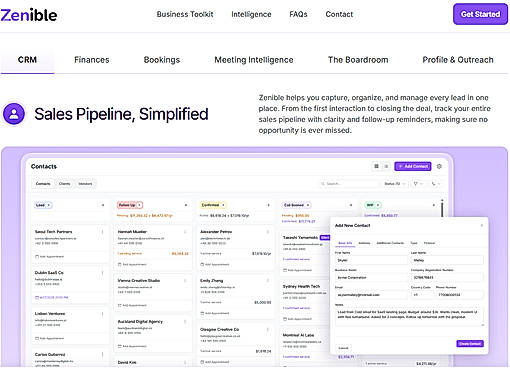Add appointment for Emily Zhang
510x368 pixels.
click(215, 313)
